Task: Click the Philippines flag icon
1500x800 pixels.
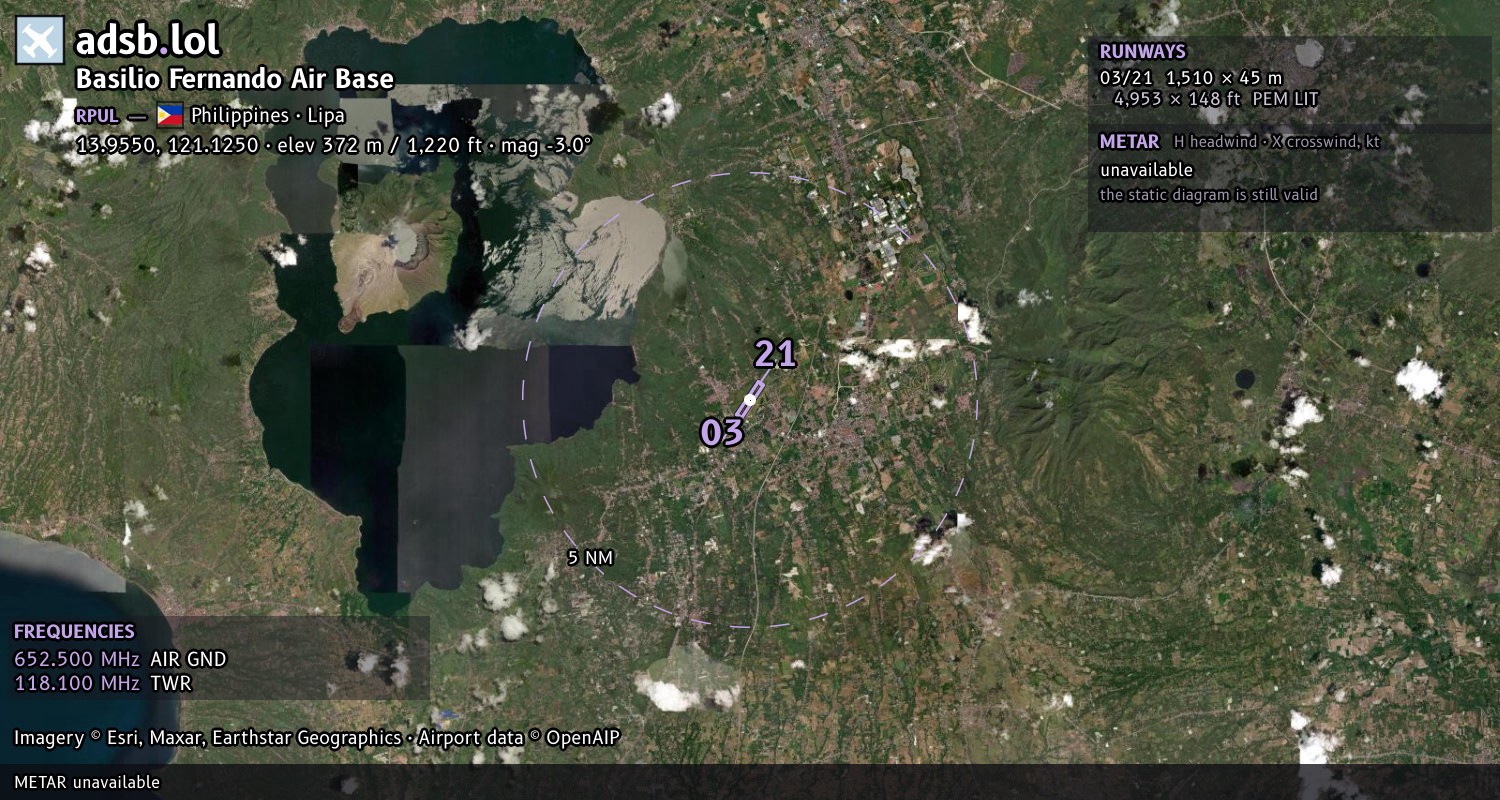Action: tap(170, 115)
